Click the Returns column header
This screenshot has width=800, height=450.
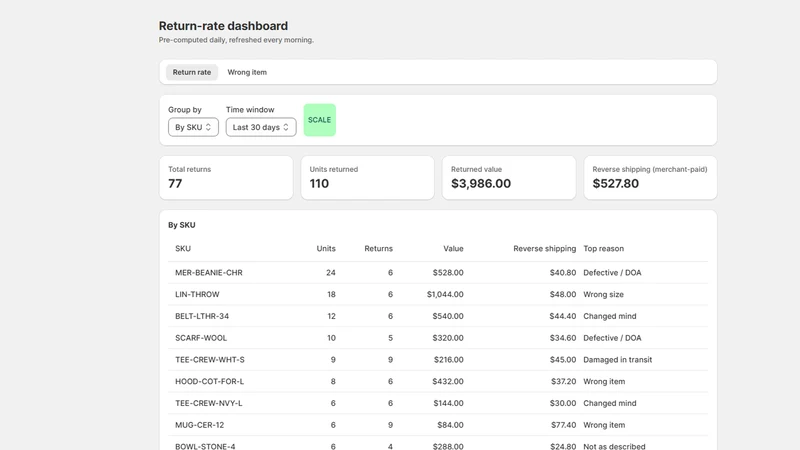378,248
